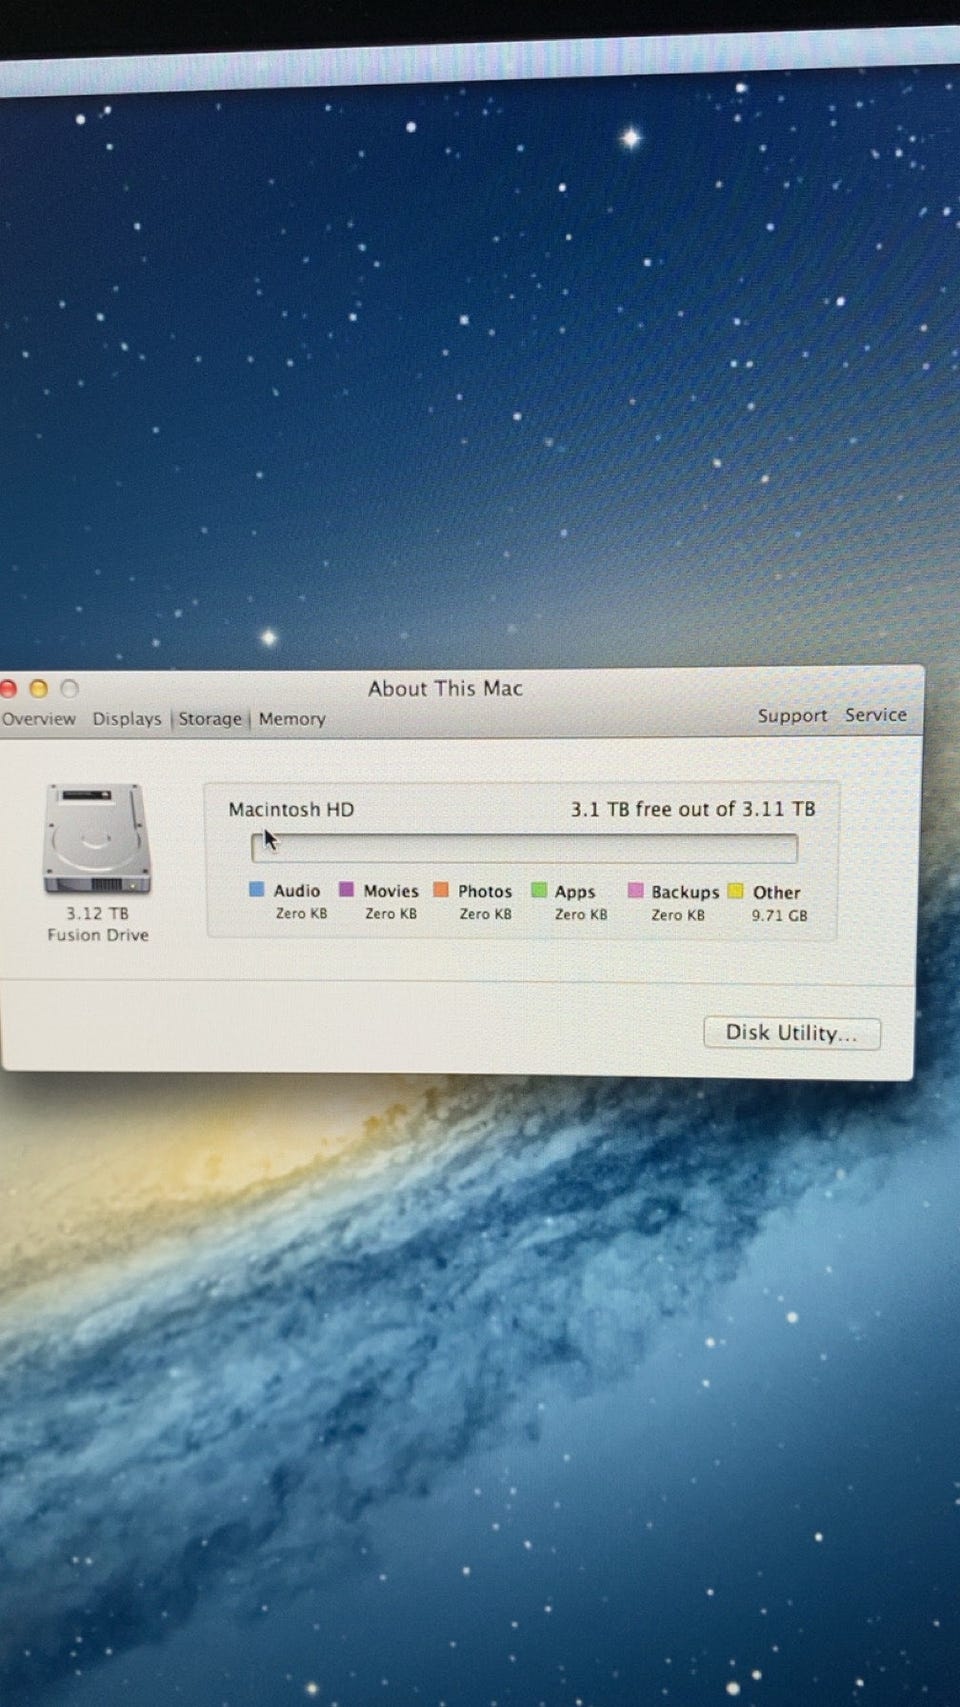Click the Macintosh HD storage usage bar

coord(524,848)
